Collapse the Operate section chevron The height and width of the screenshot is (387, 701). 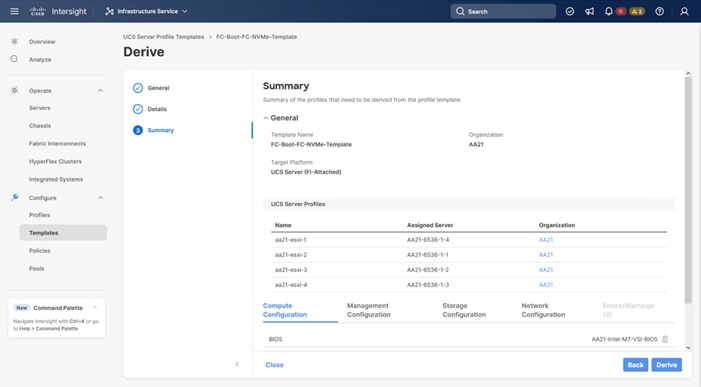(101, 91)
